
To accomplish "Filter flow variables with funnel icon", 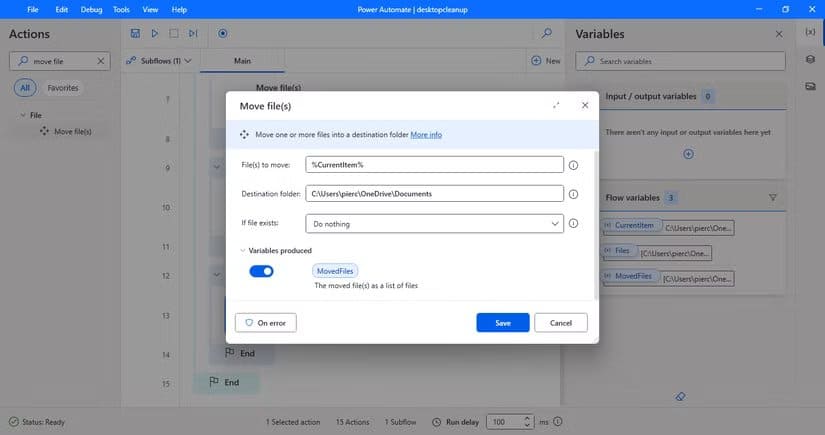I will (x=772, y=198).
